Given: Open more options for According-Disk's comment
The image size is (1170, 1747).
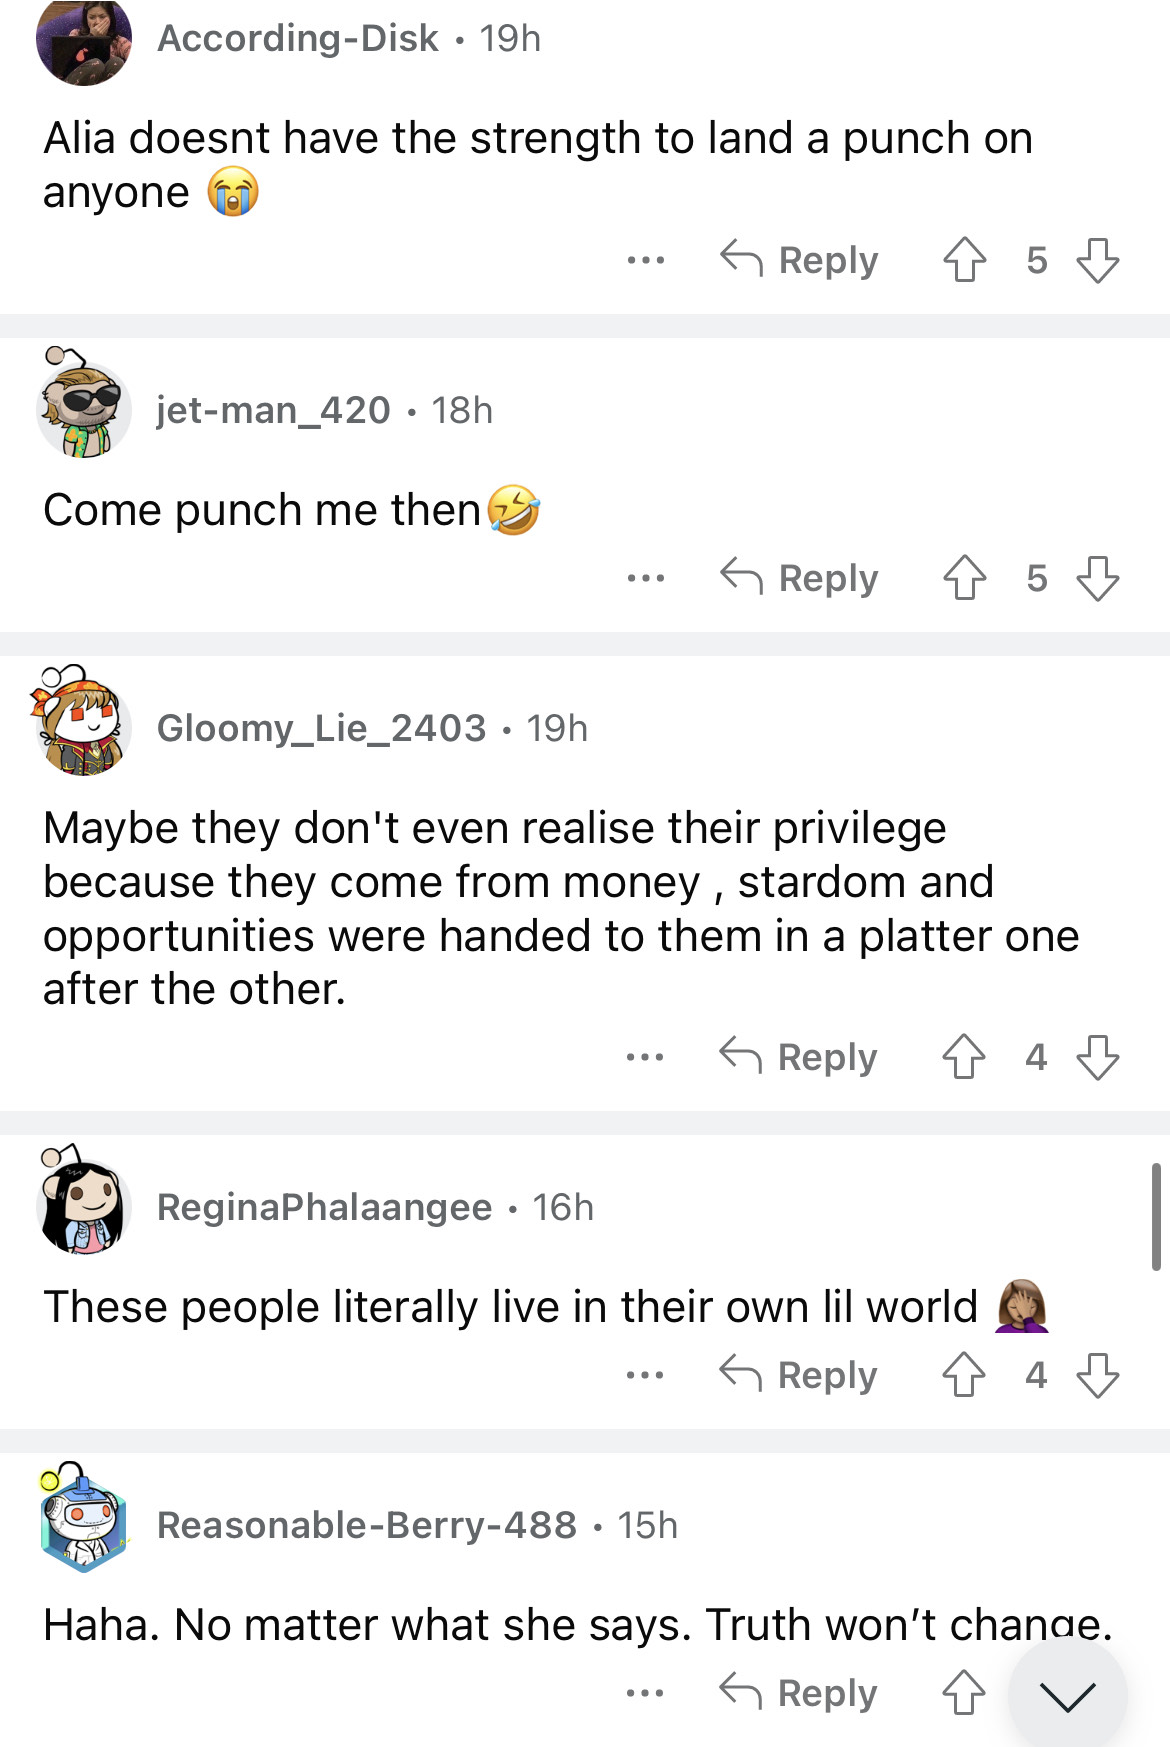Looking at the screenshot, I should coord(645,260).
